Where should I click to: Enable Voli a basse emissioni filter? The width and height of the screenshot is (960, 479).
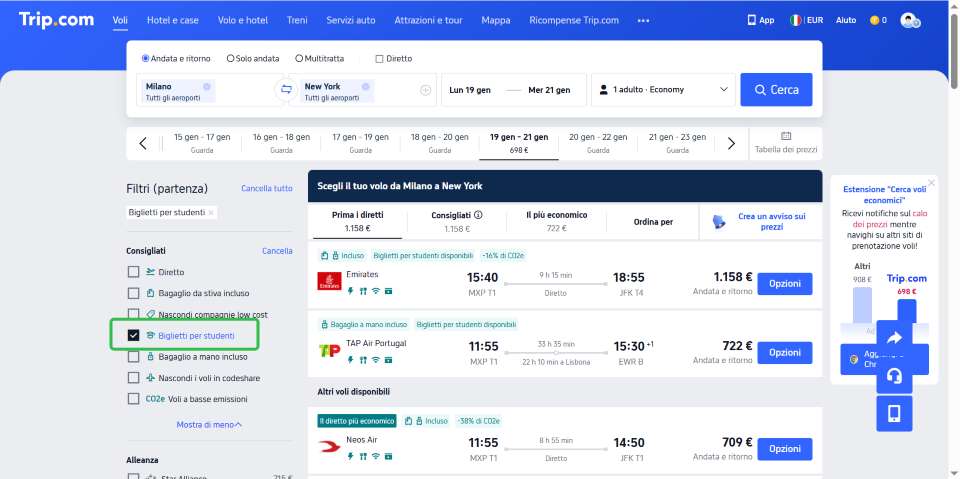133,399
